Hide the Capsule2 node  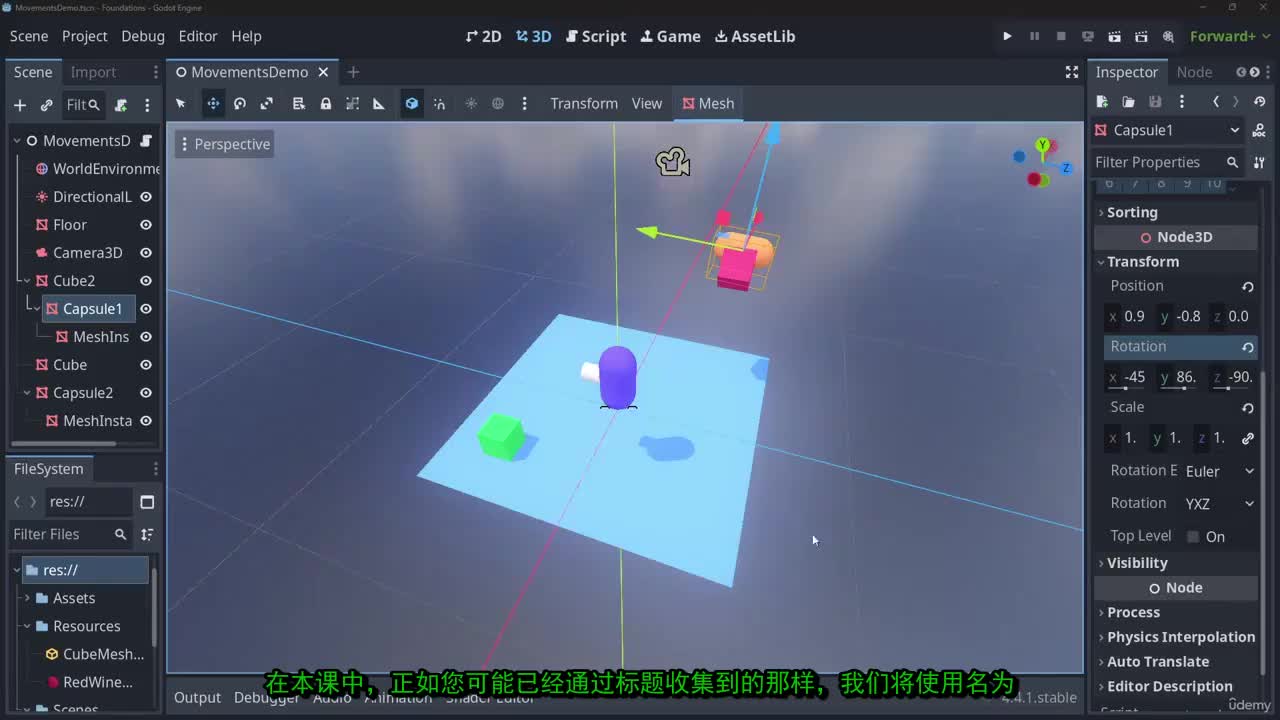coord(146,393)
